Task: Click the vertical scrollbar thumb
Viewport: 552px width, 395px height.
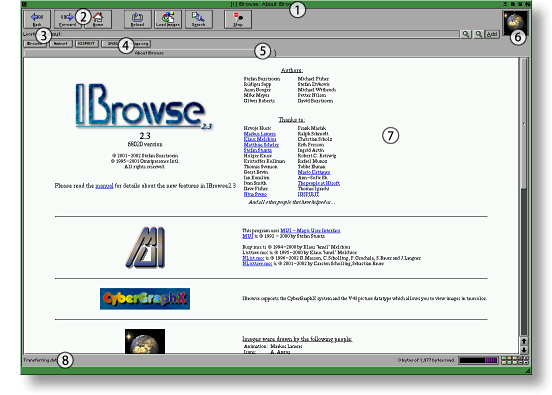Action: pos(524,123)
